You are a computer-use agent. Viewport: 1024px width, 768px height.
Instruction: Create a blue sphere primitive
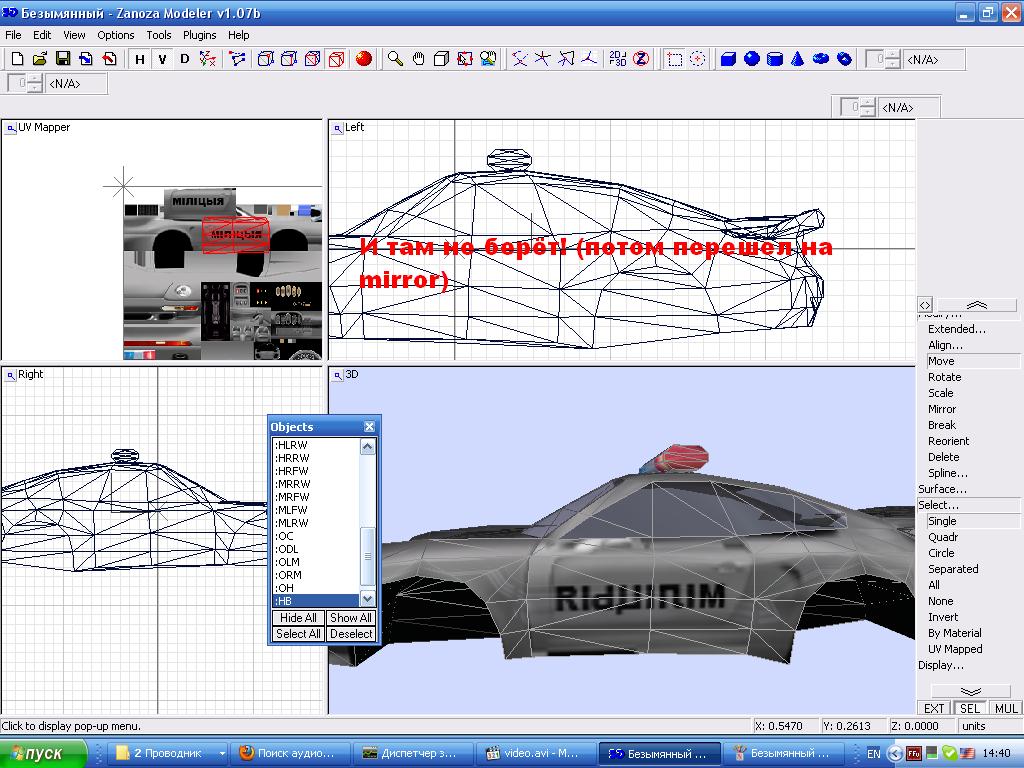pyautogui.click(x=752, y=59)
